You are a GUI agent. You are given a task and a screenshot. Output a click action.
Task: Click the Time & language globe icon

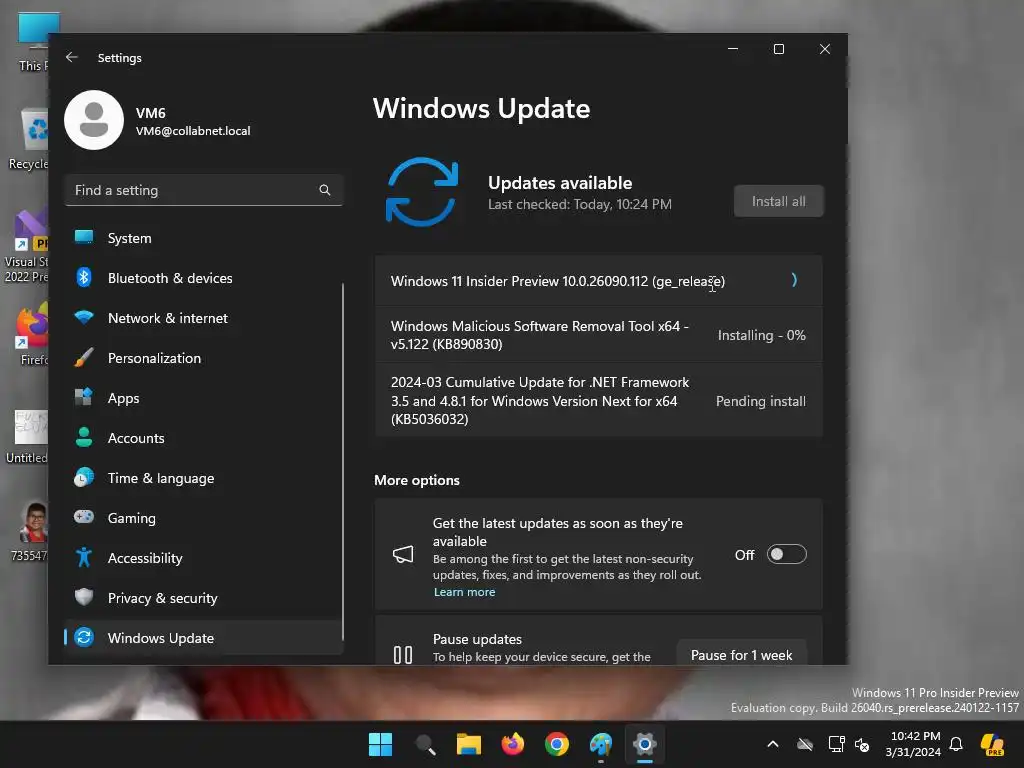[84, 477]
